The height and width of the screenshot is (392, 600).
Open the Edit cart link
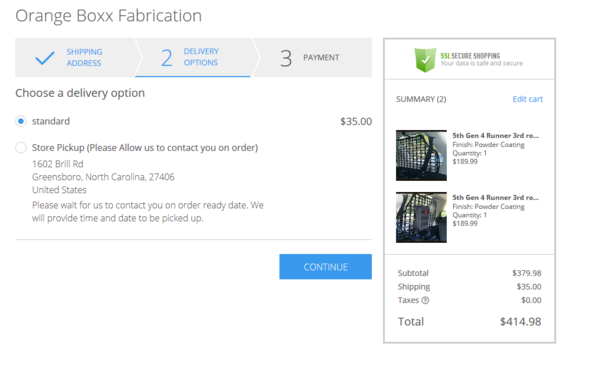pos(527,99)
